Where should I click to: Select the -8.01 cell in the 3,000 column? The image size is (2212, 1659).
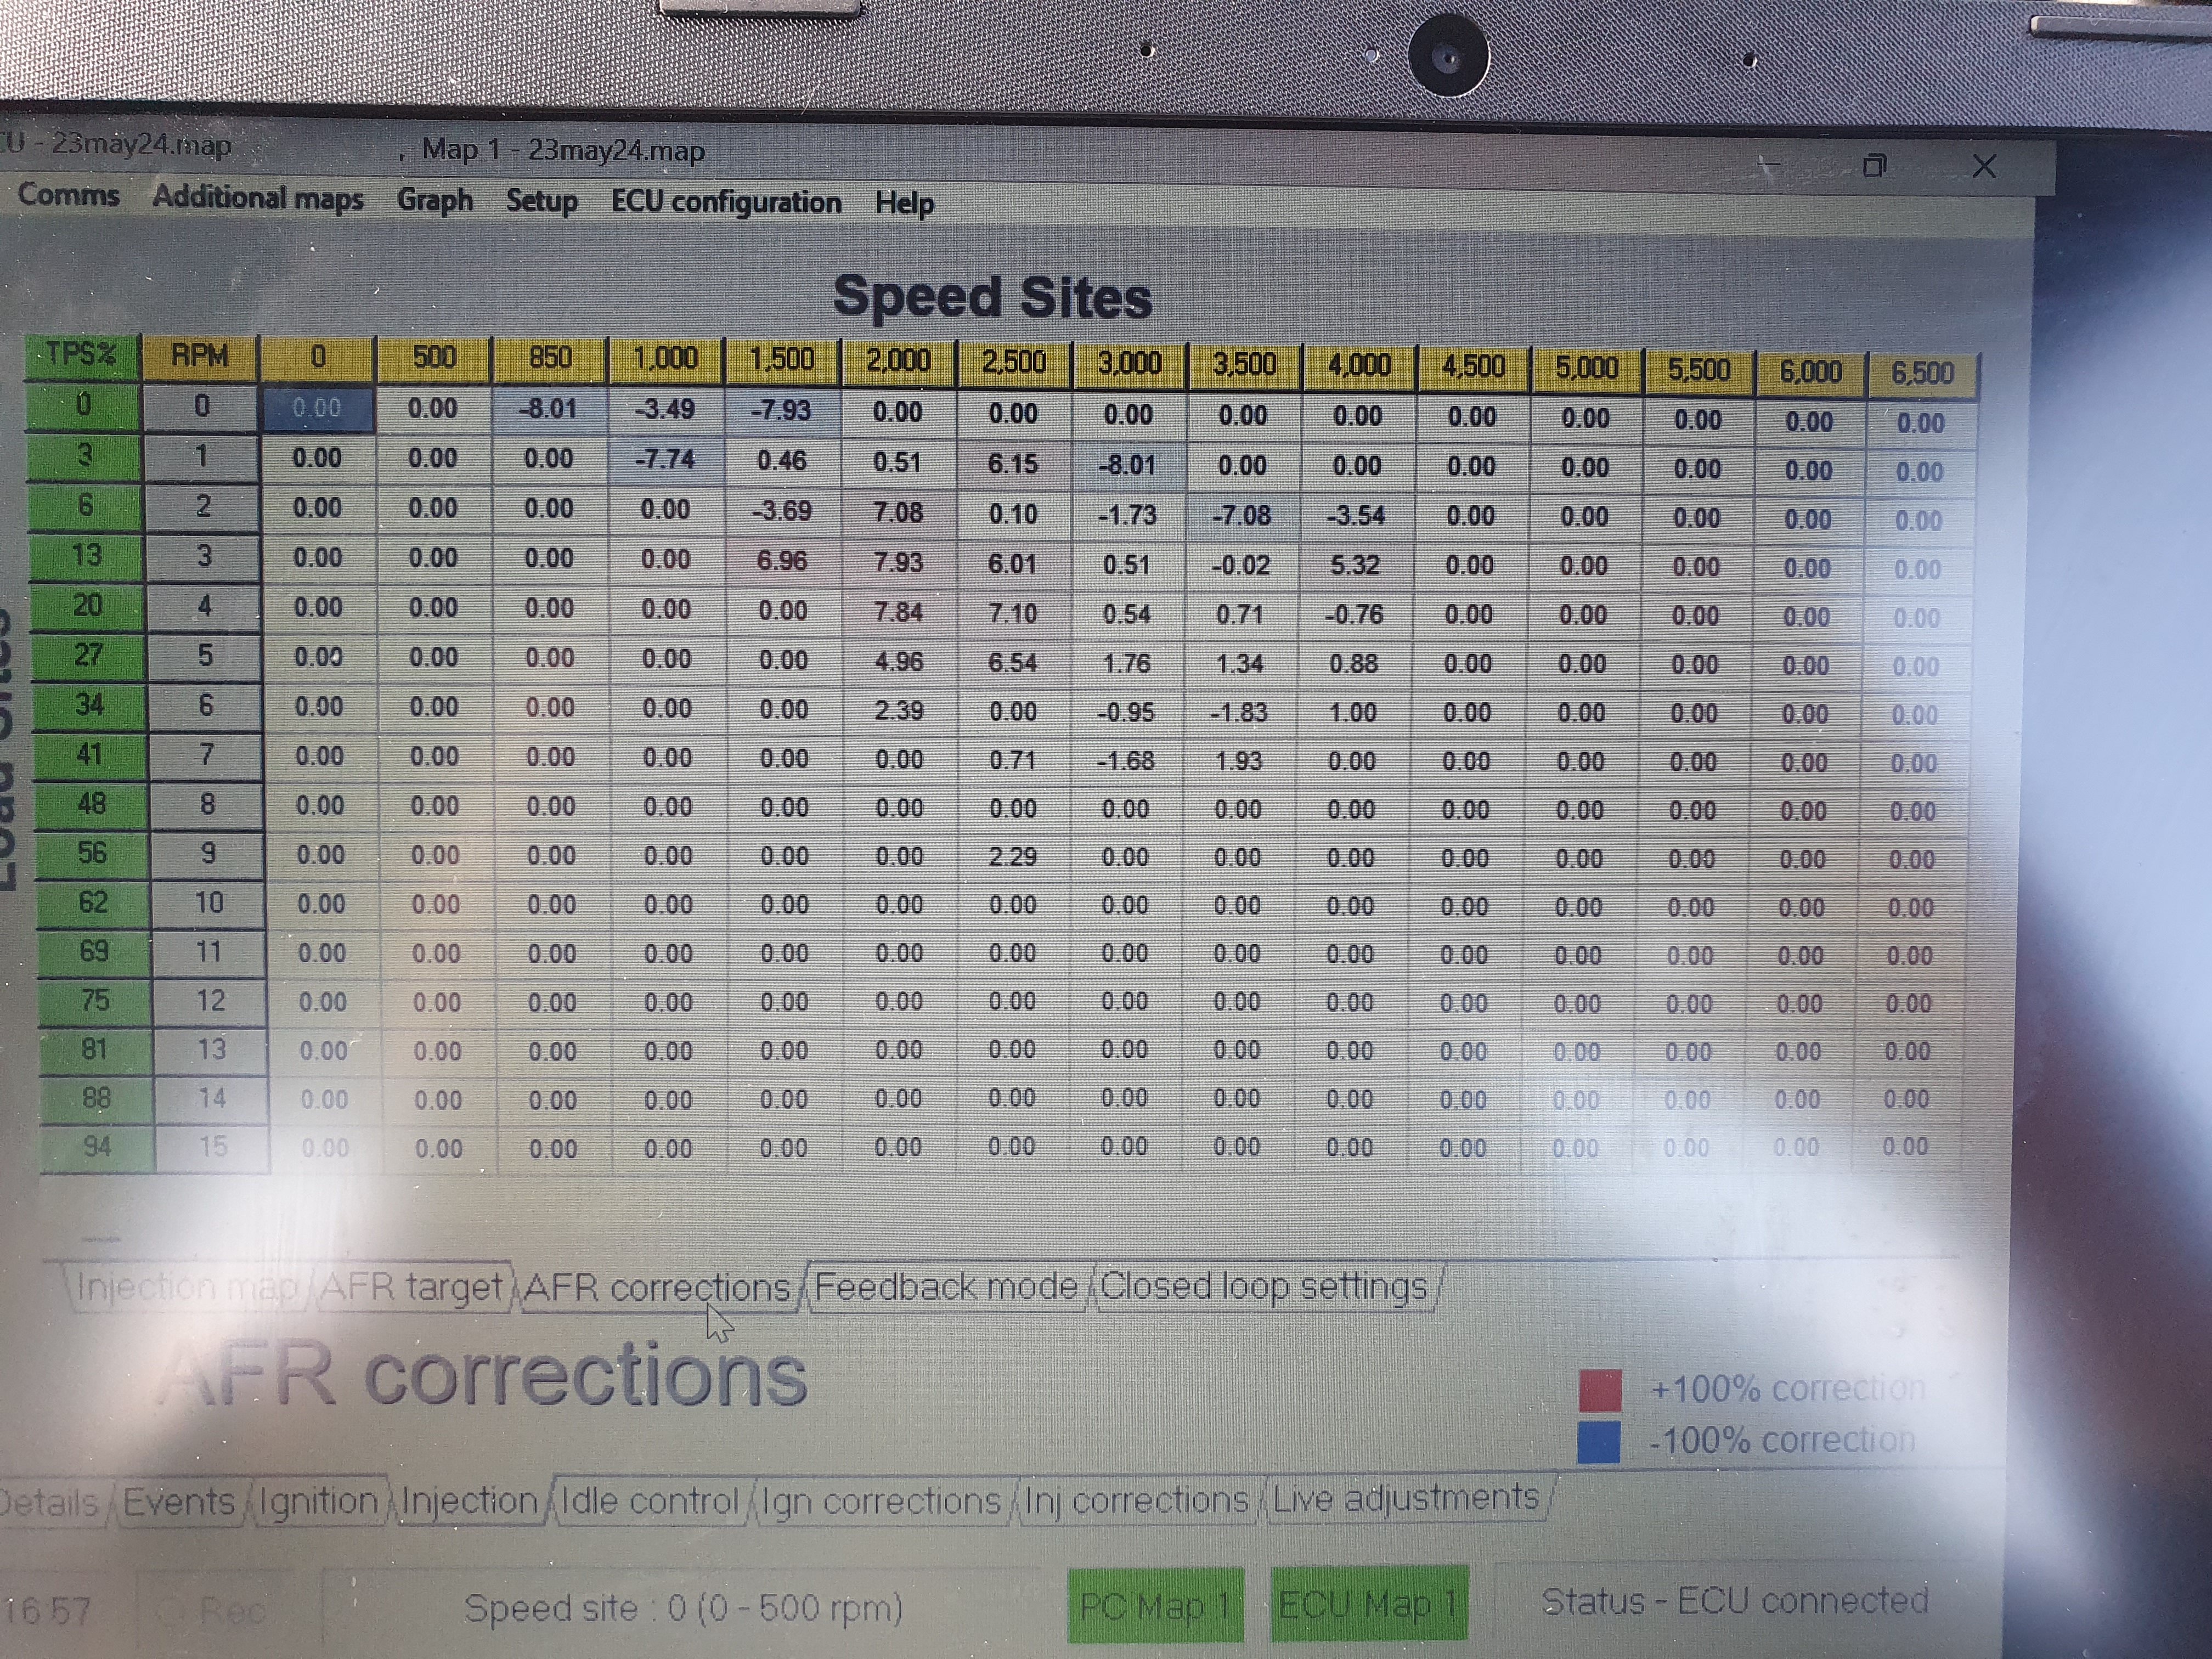[x=1127, y=465]
